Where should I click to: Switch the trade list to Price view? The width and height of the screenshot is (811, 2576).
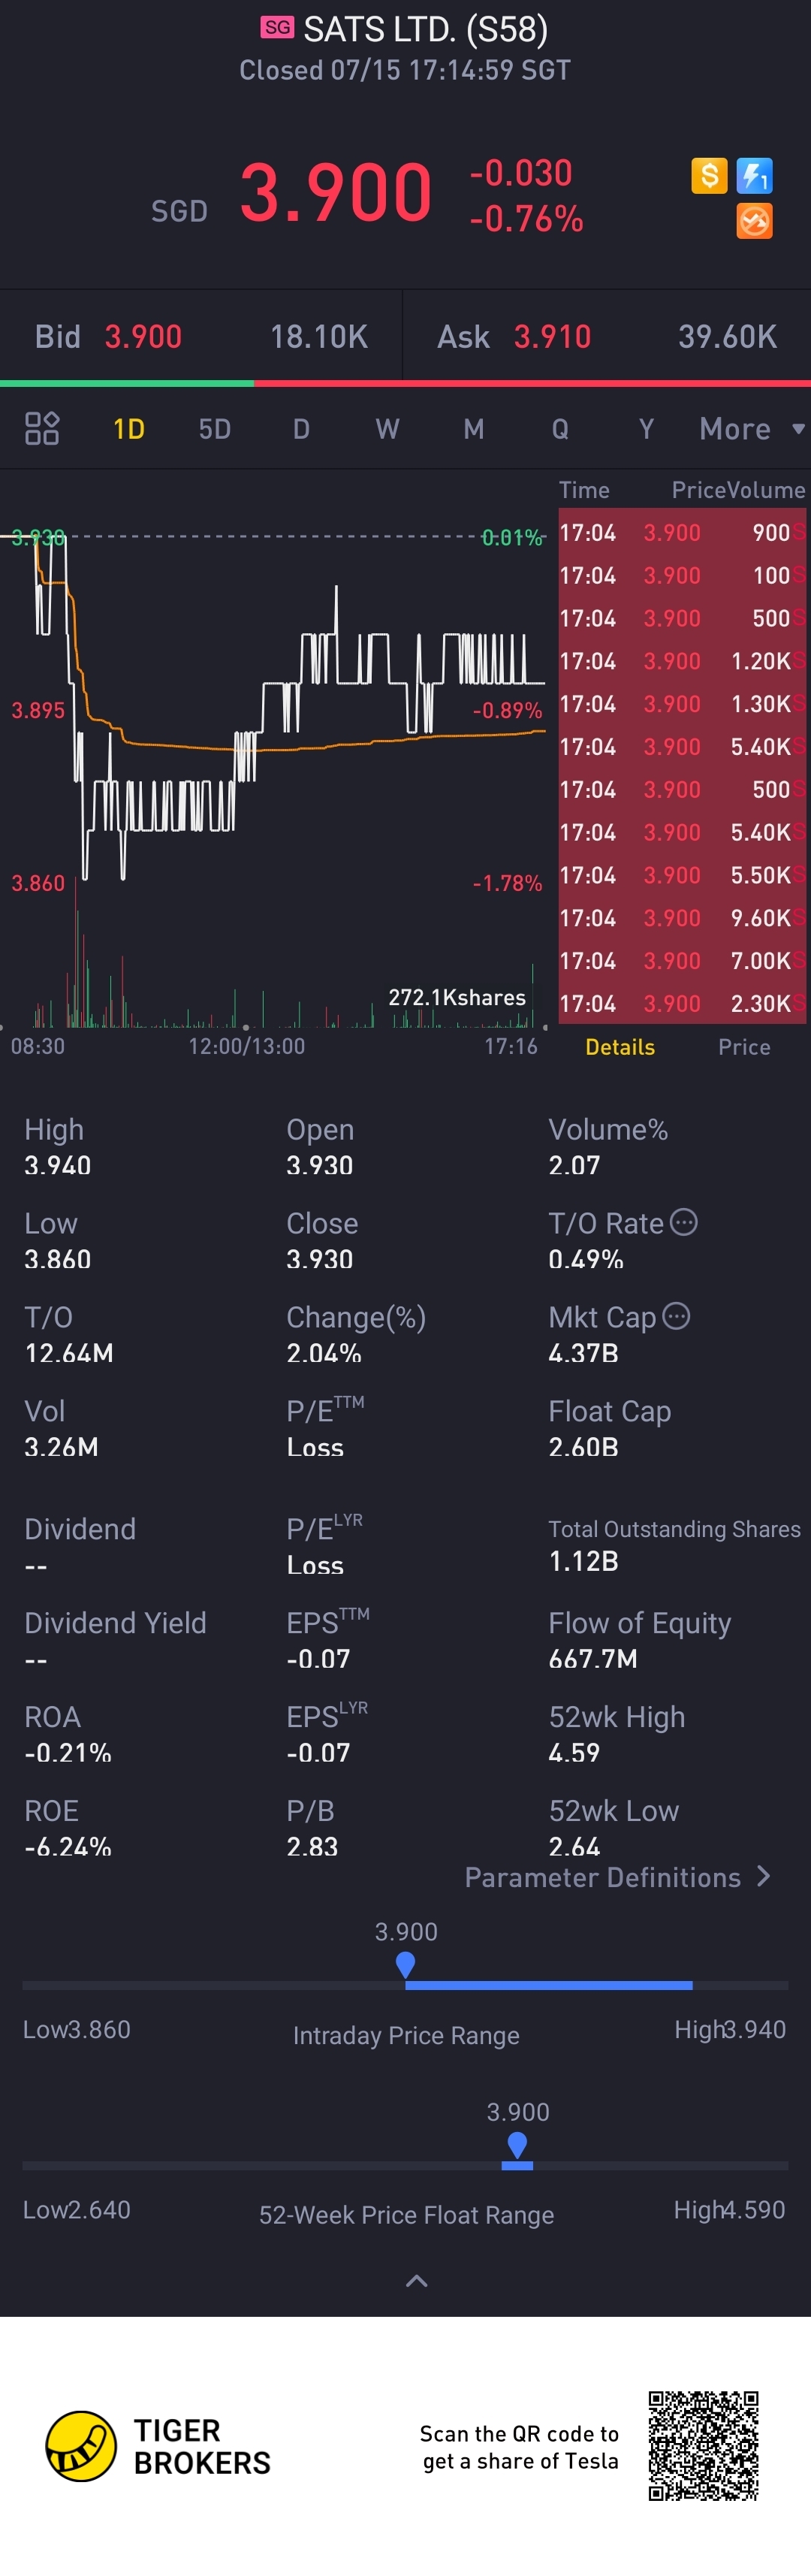click(744, 1047)
